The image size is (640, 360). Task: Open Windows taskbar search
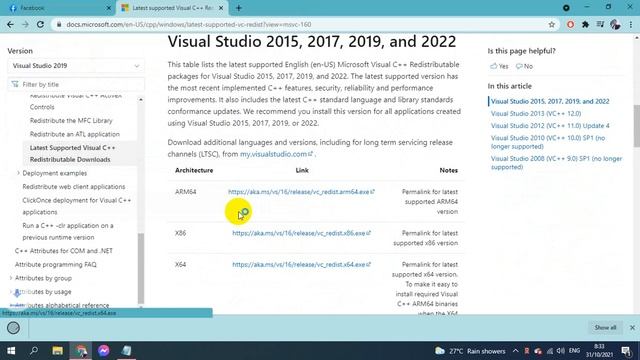tap(34, 351)
